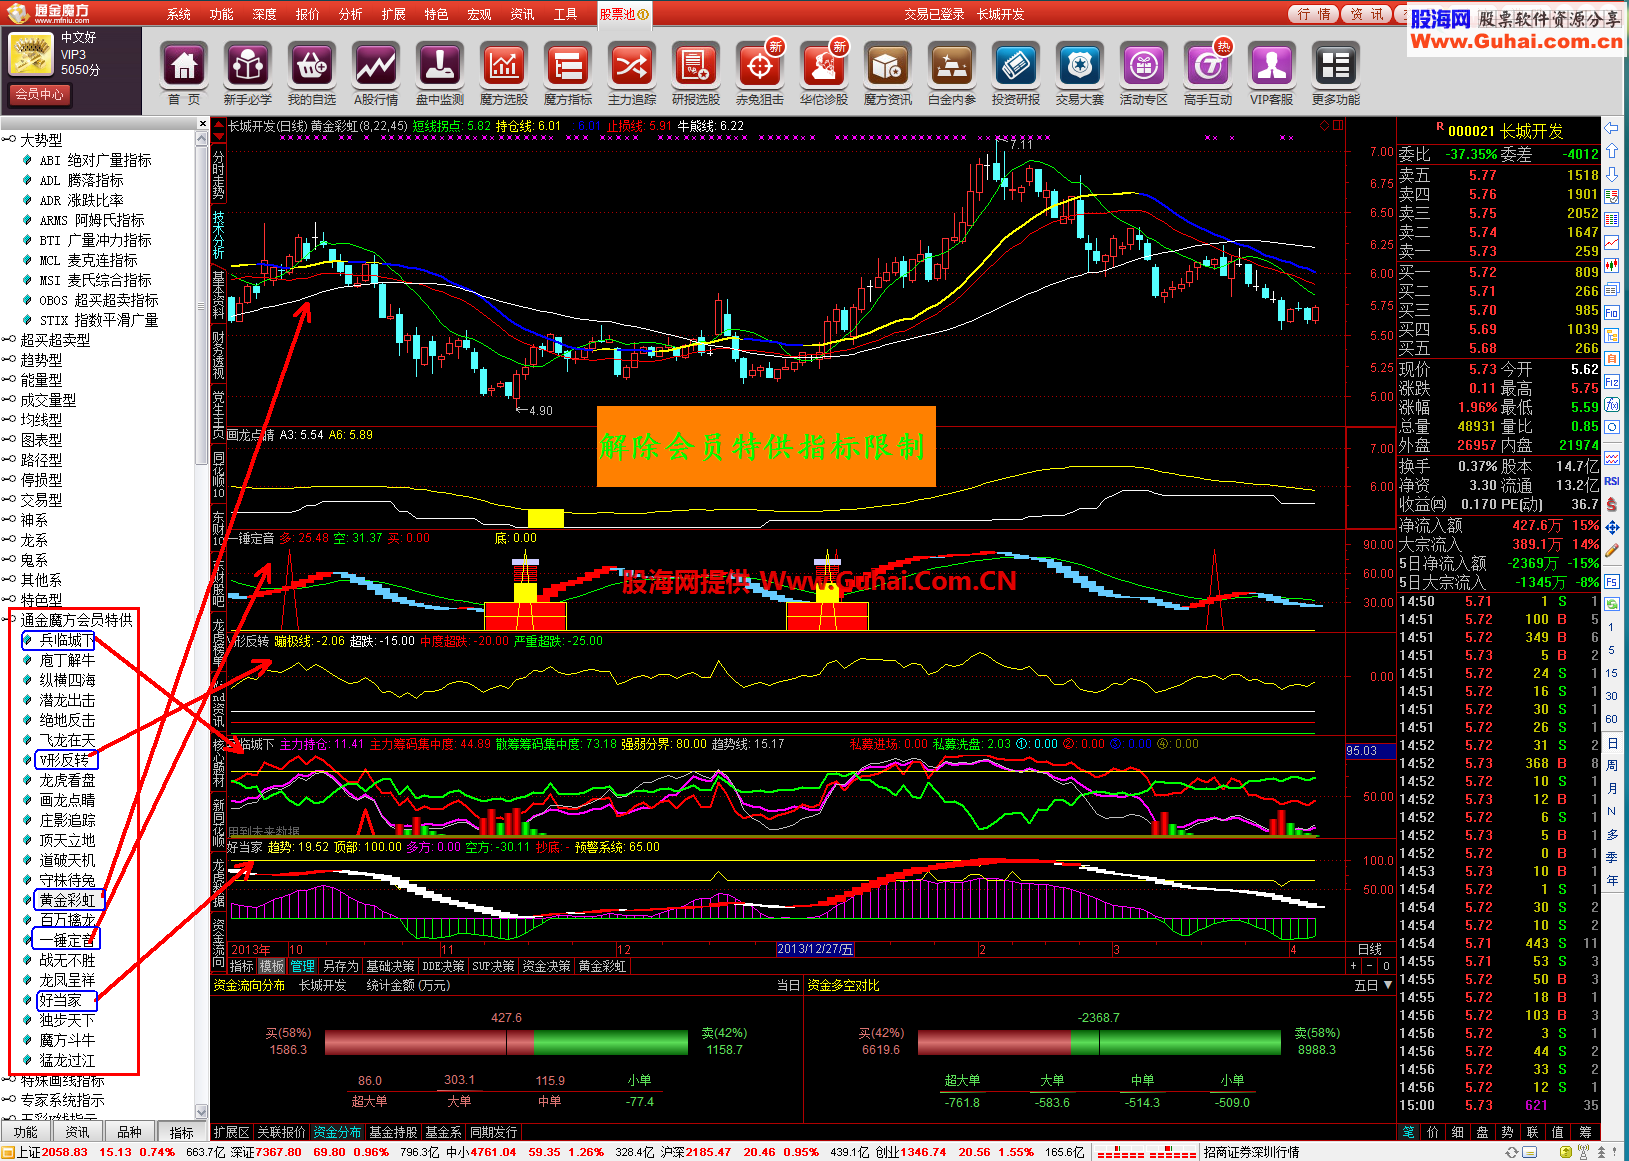
Task: Click the F10 sidebar icon
Action: coord(1612,313)
